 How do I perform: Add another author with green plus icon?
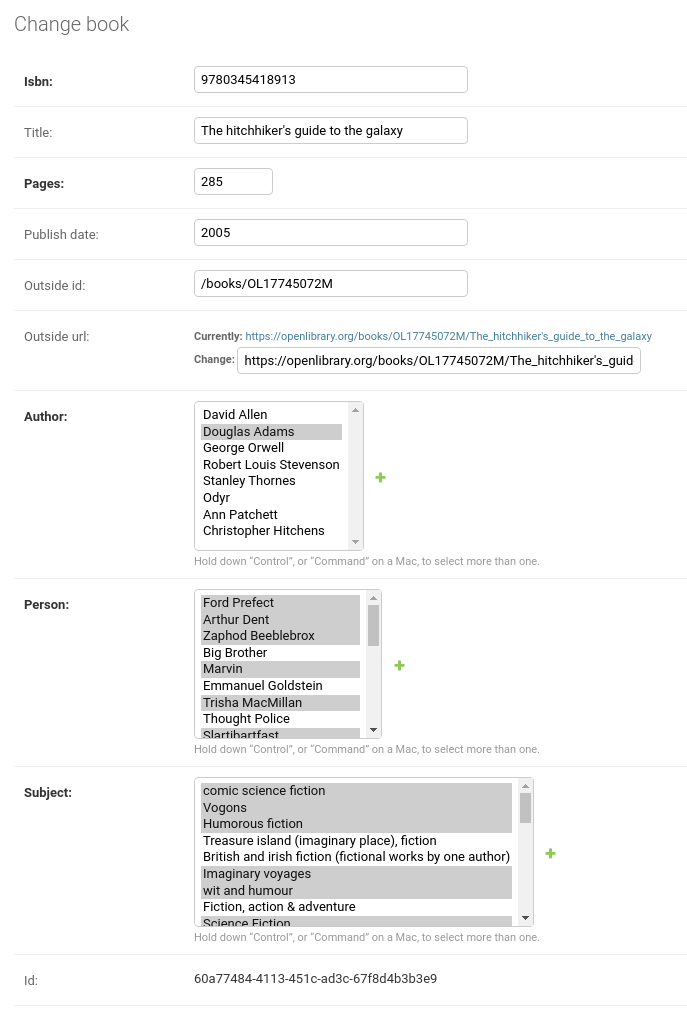380,478
